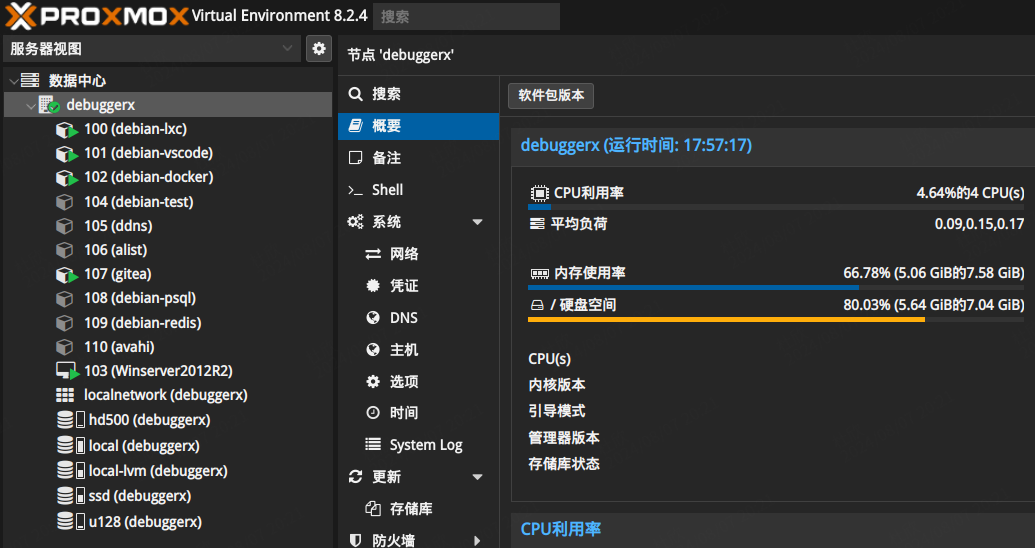Open the 选项 options item
1035x548 pixels.
tap(418, 382)
